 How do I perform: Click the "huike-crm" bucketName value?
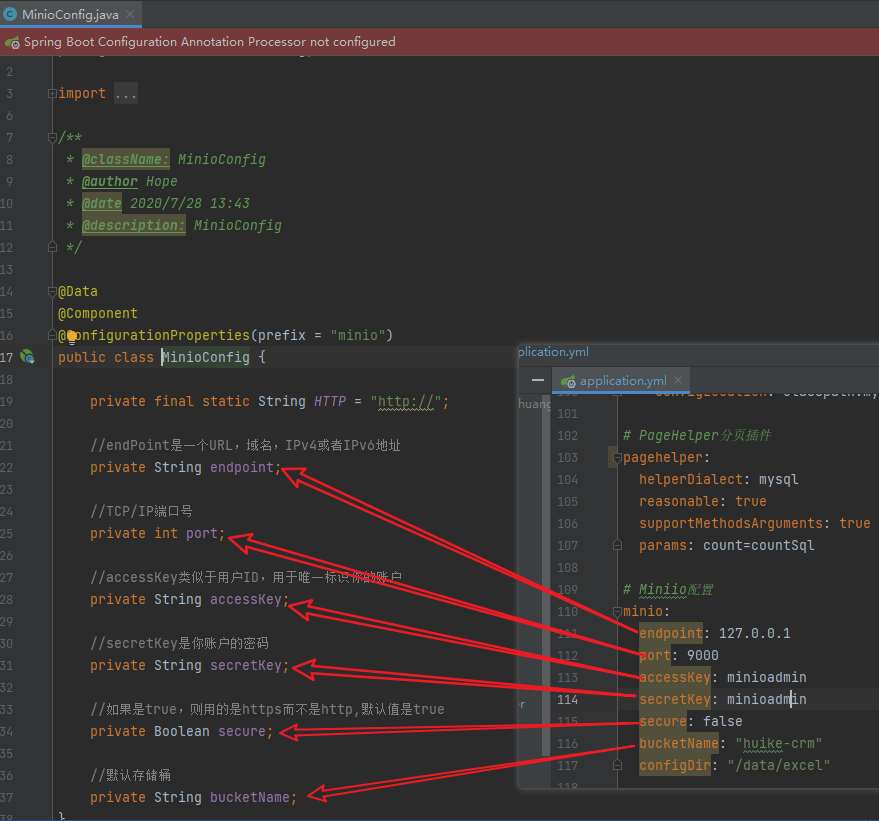[x=779, y=744]
